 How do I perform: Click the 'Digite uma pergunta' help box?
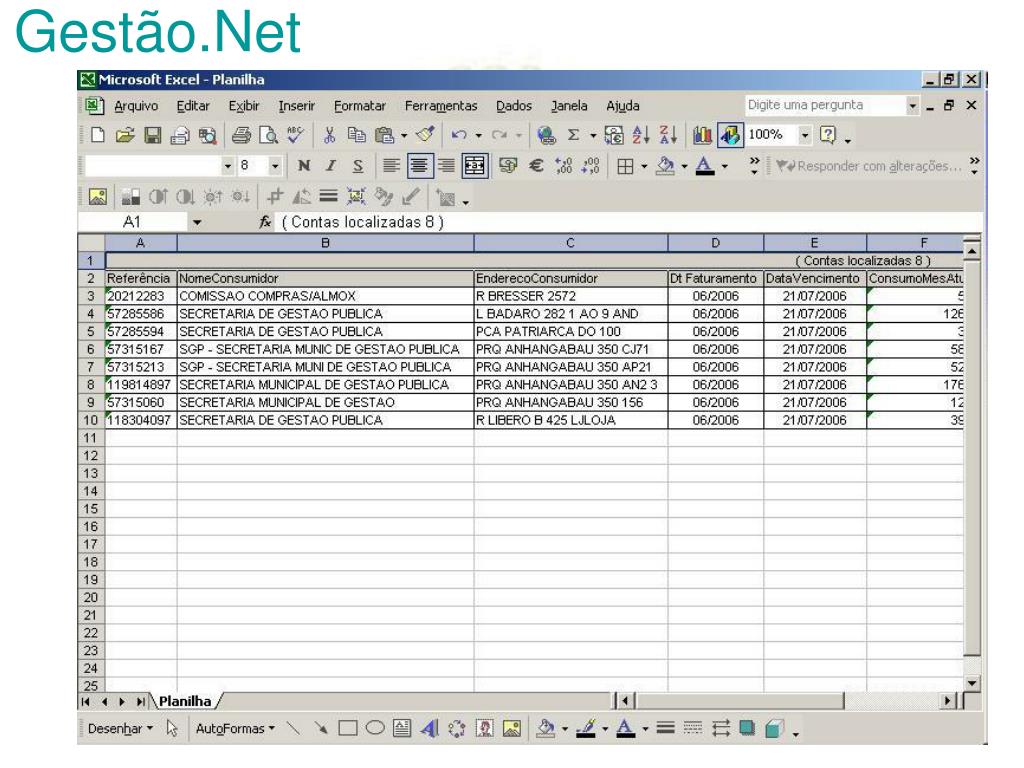coord(818,106)
